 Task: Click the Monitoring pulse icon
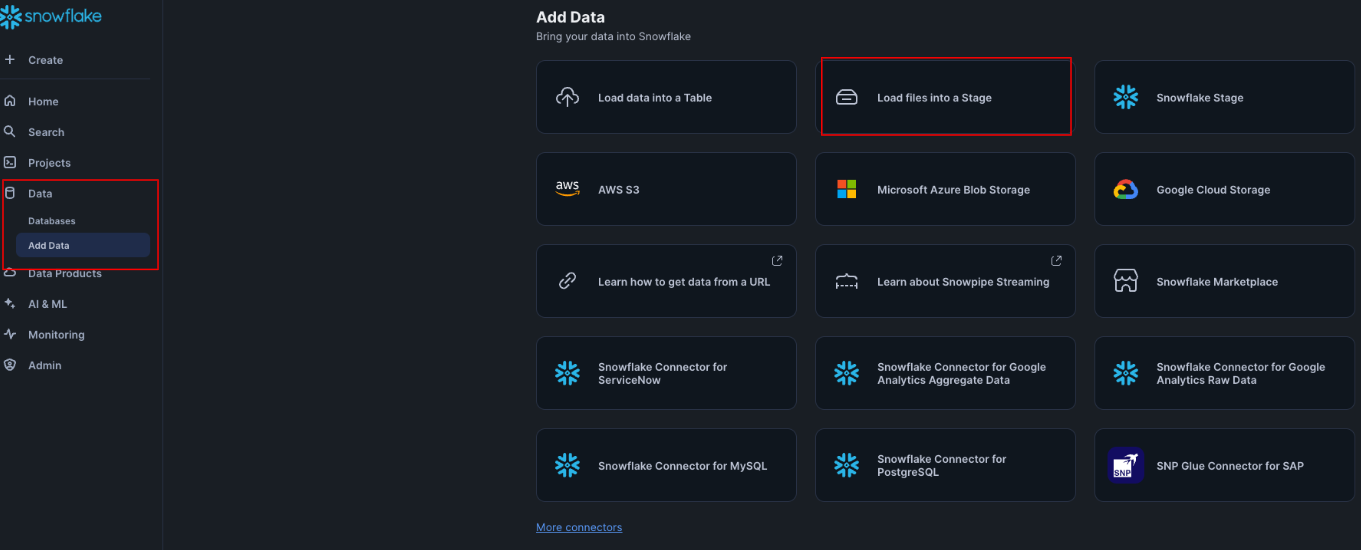point(10,334)
